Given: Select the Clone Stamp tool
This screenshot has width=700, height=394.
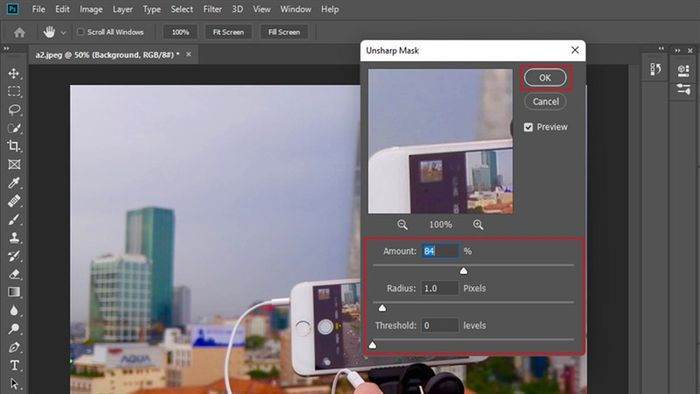Looking at the screenshot, I should (x=14, y=237).
